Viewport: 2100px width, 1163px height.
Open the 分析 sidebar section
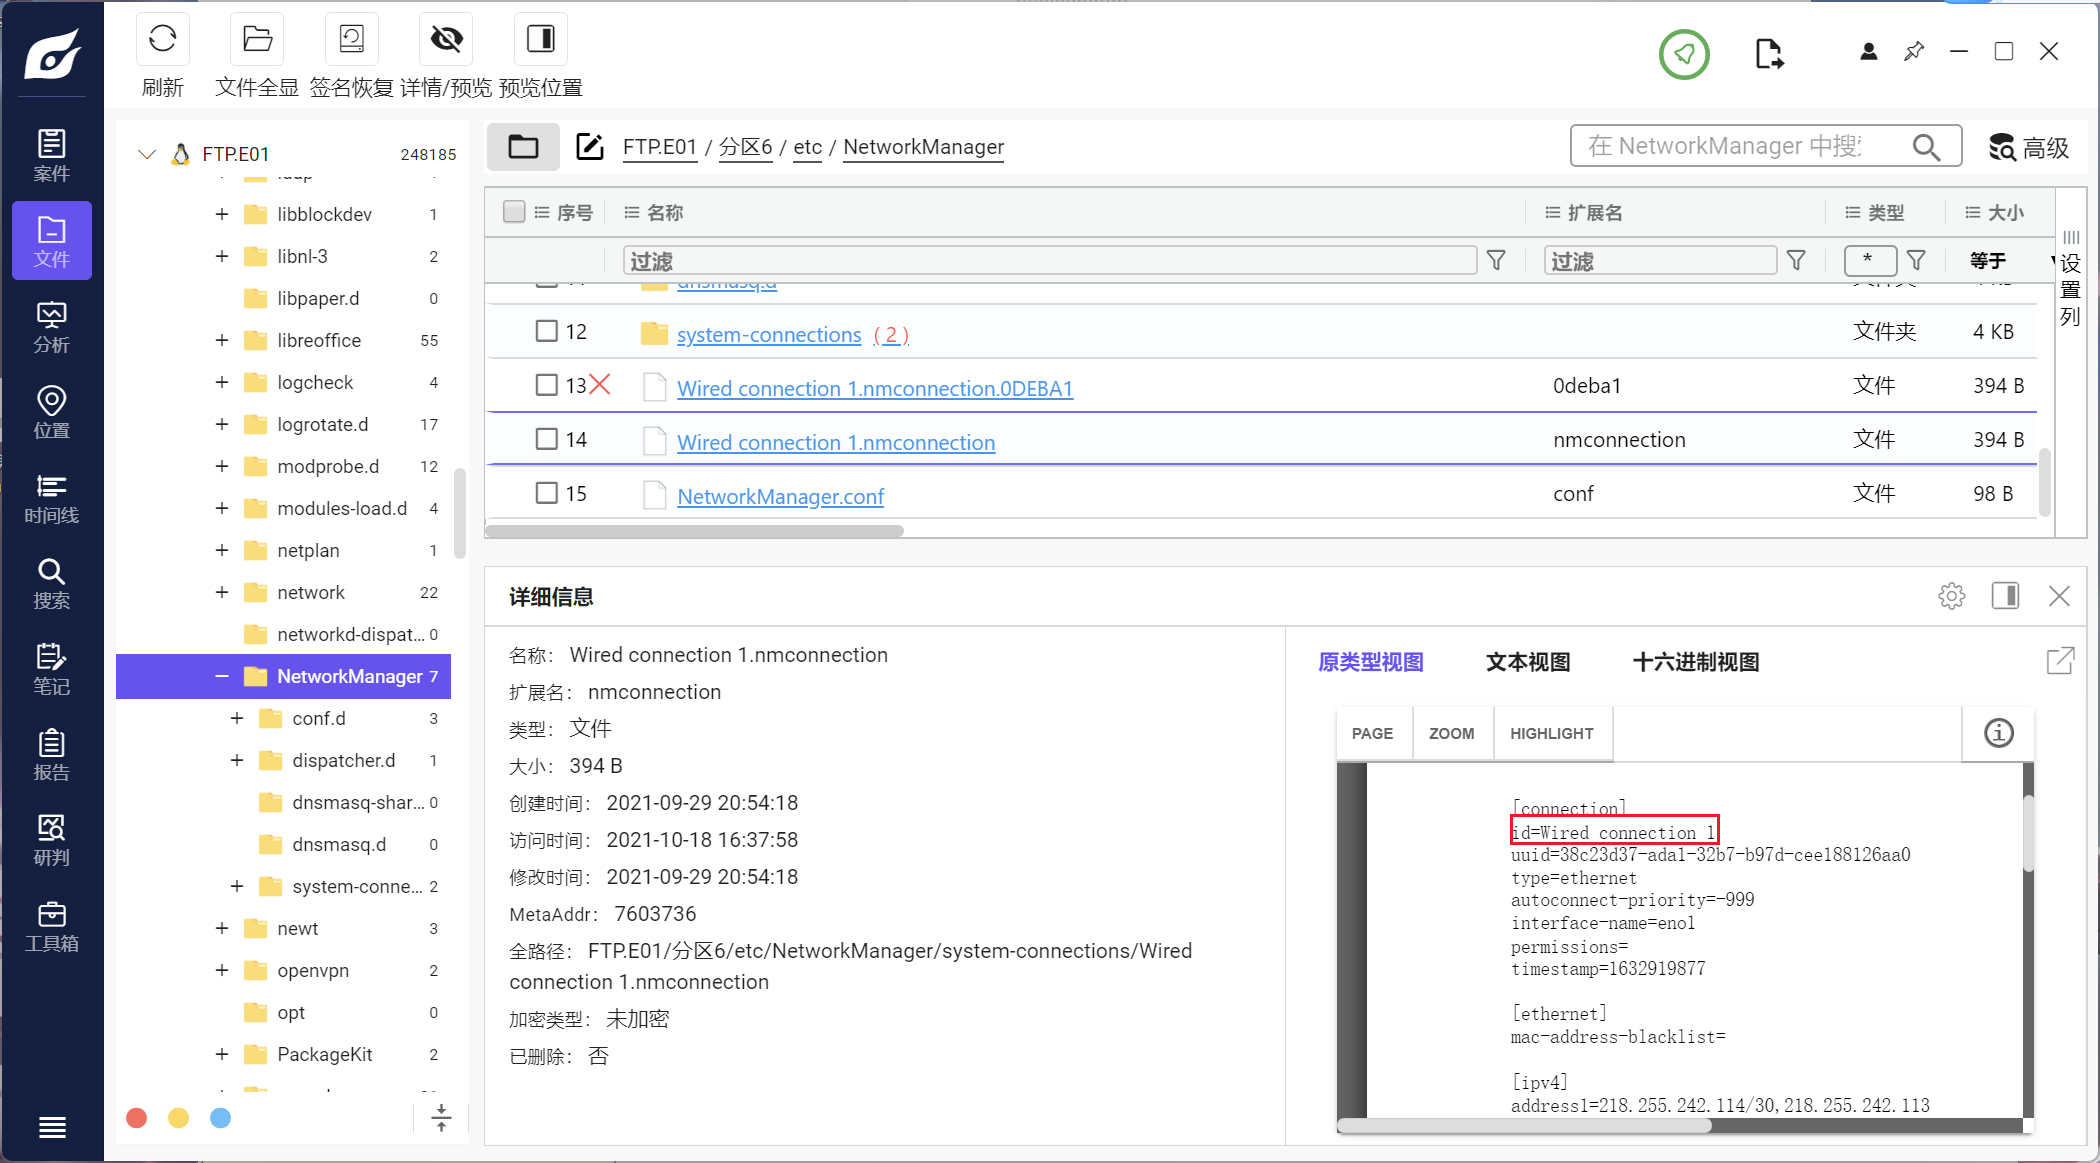point(52,327)
